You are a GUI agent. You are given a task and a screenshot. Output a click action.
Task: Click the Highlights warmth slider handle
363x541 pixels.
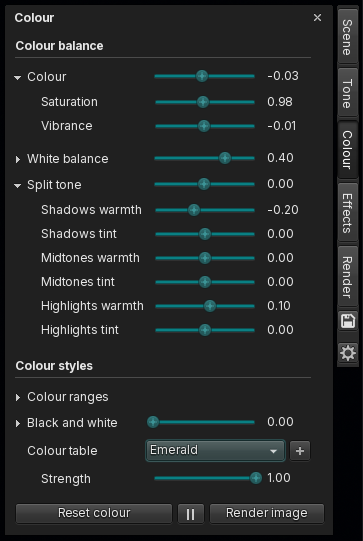pos(210,306)
